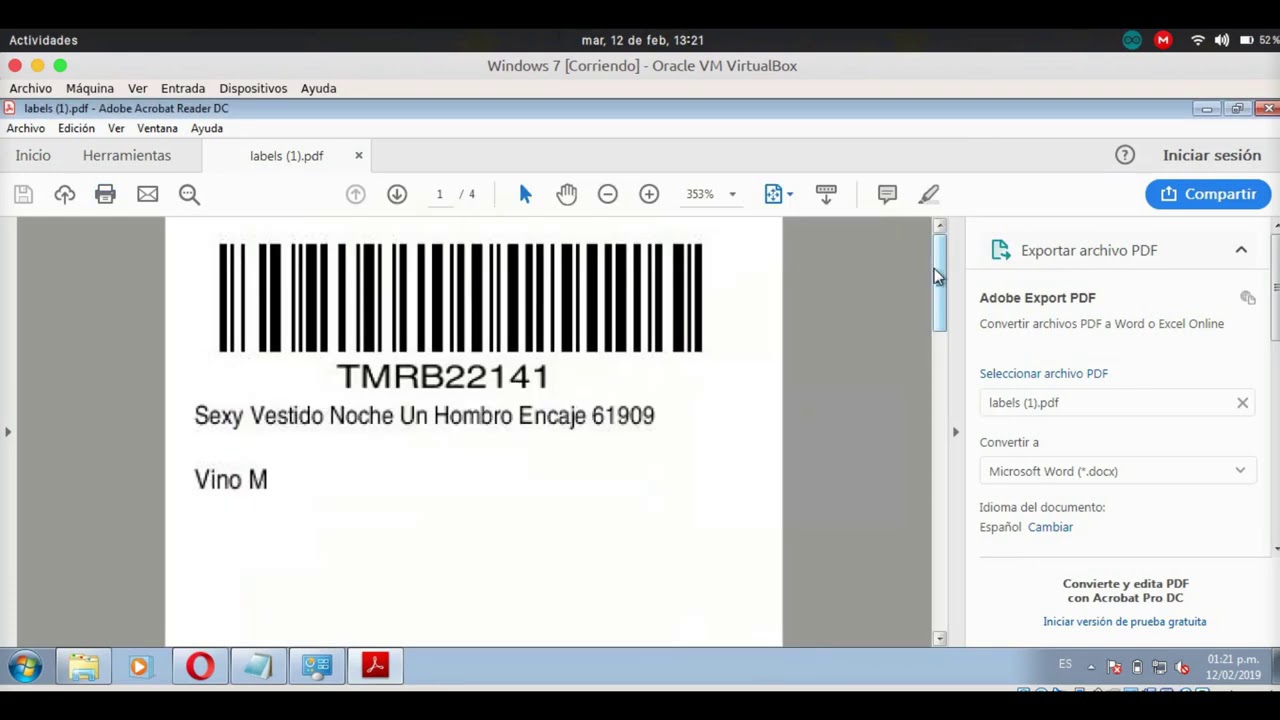Click the document scrollbar down arrow

[x=939, y=638]
